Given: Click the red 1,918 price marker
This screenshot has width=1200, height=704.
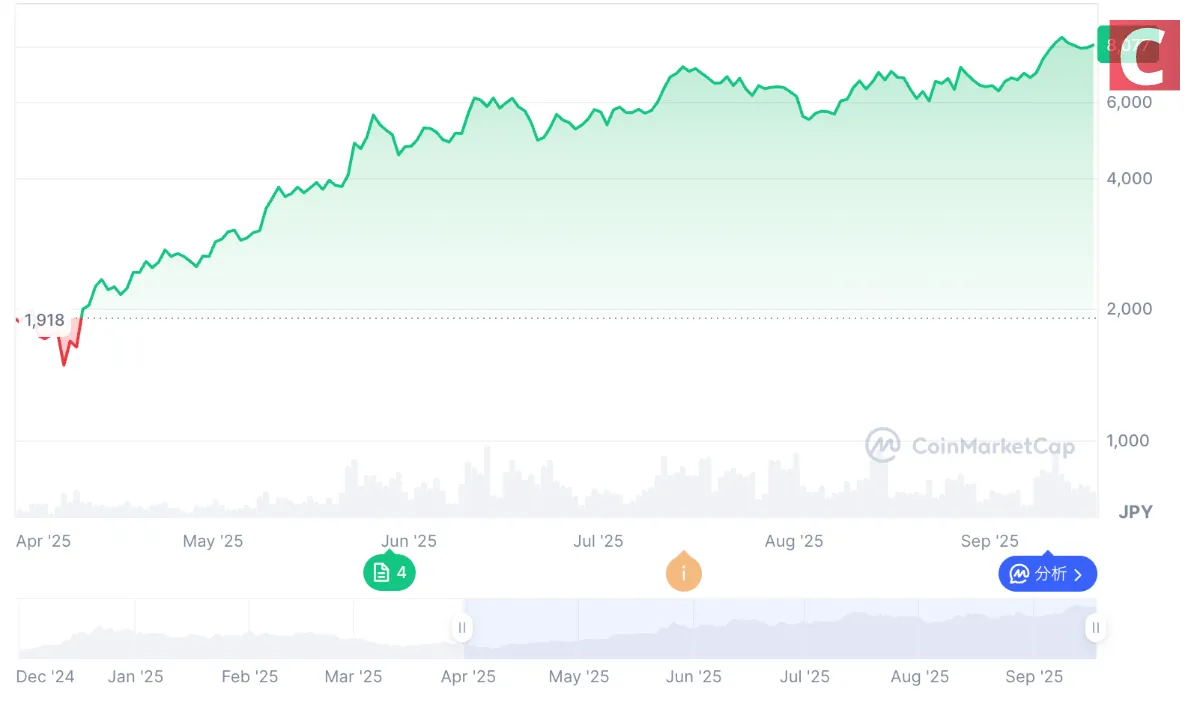Looking at the screenshot, I should coord(43,320).
